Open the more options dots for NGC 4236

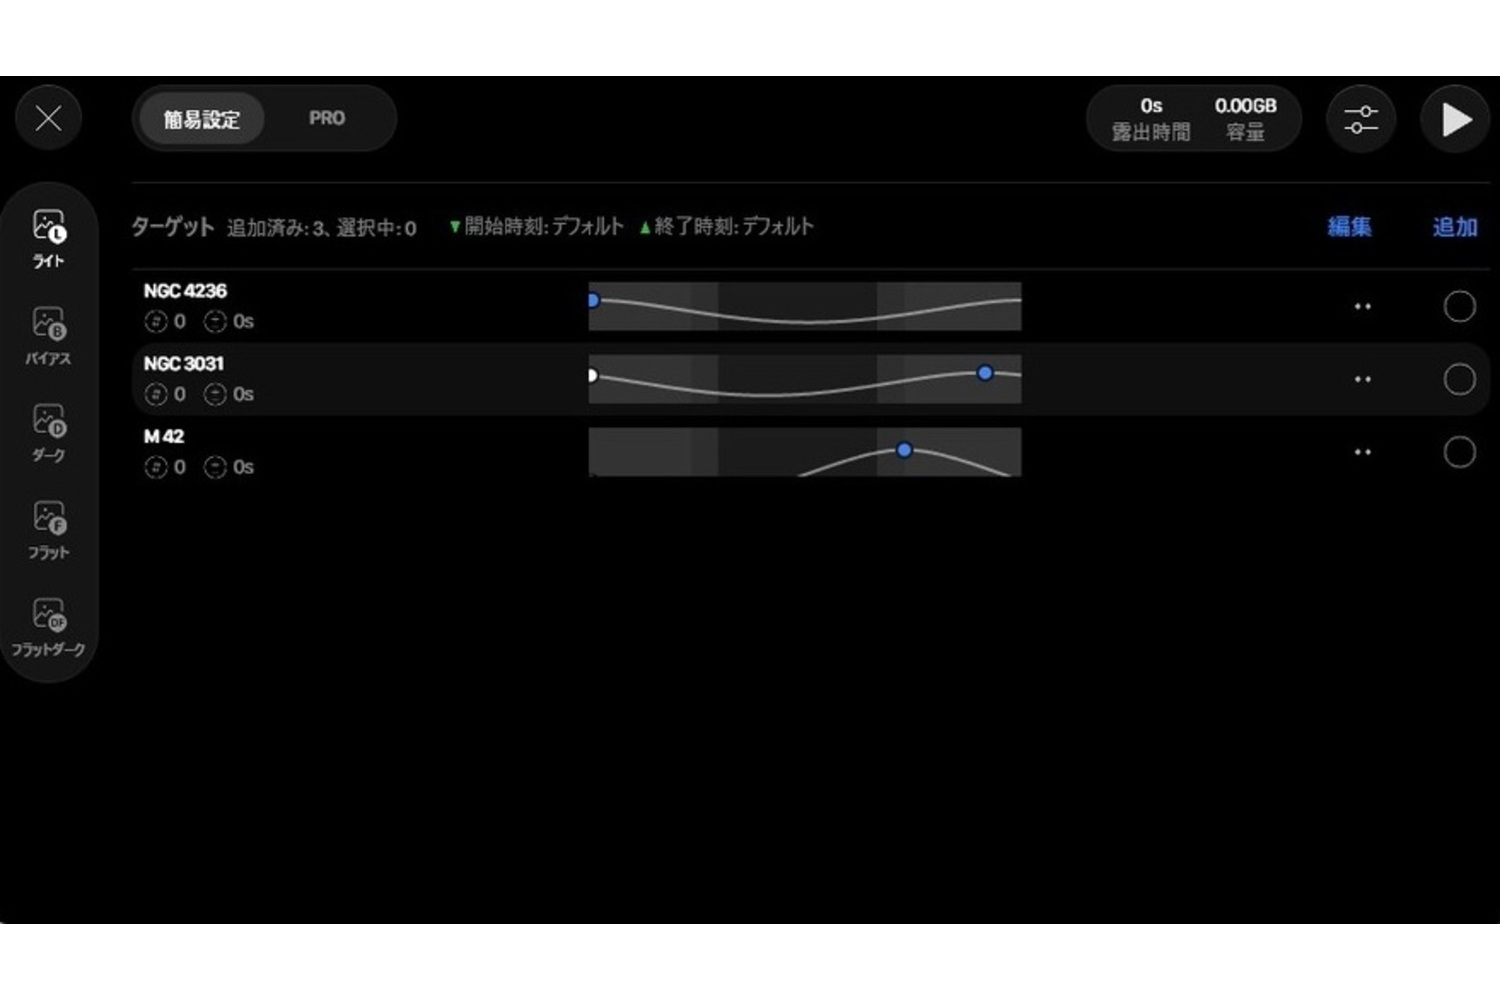(x=1362, y=307)
